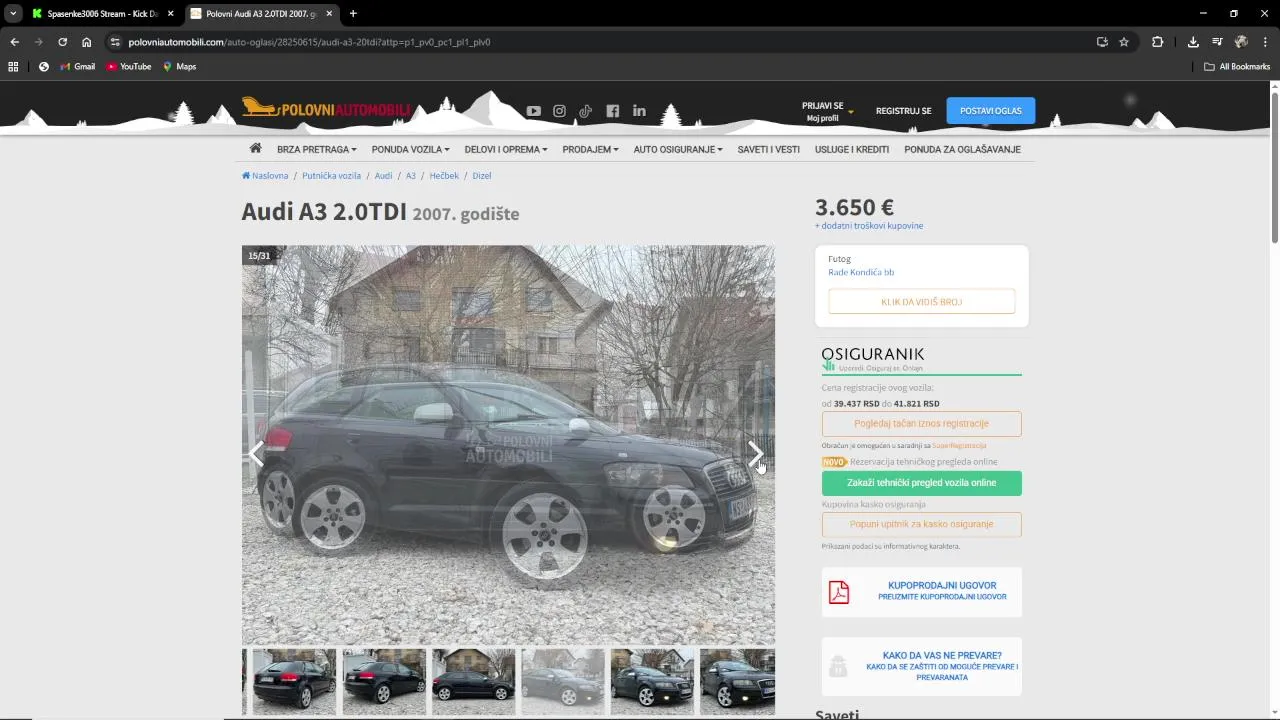Open browser extensions puzzle icon
Screen dimensions: 1280x720
(x=1158, y=42)
